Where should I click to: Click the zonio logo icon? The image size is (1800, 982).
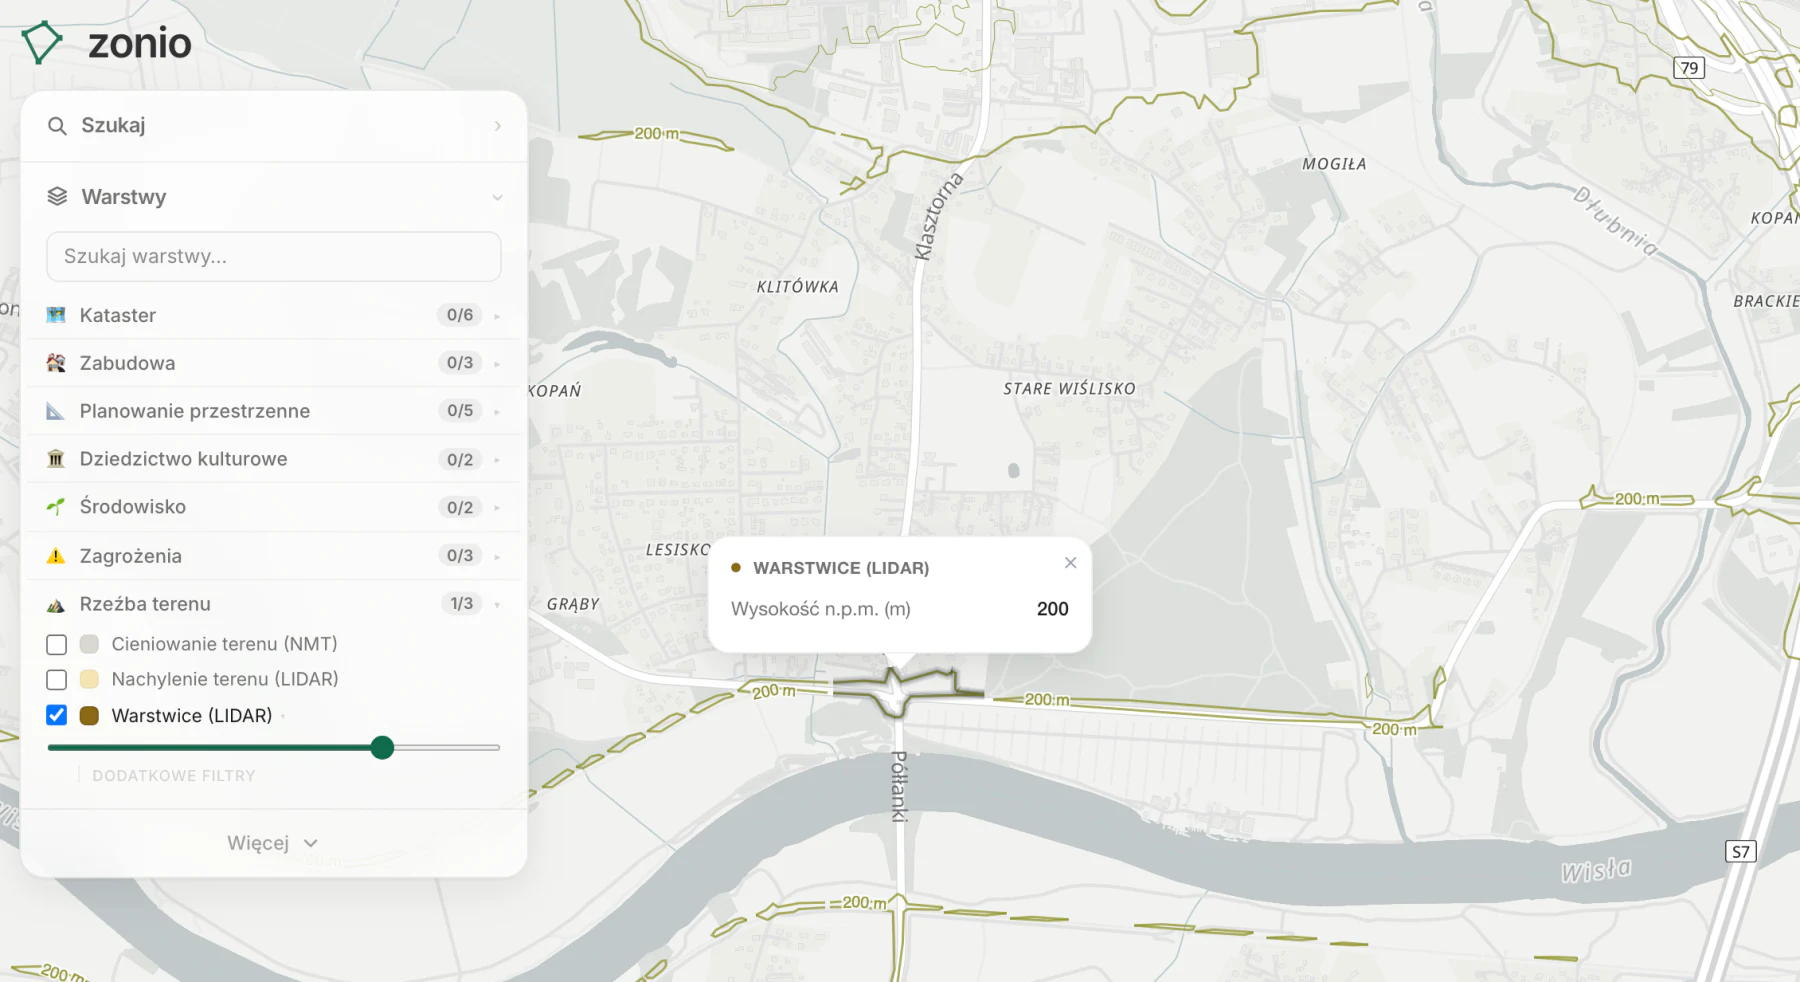click(x=41, y=43)
